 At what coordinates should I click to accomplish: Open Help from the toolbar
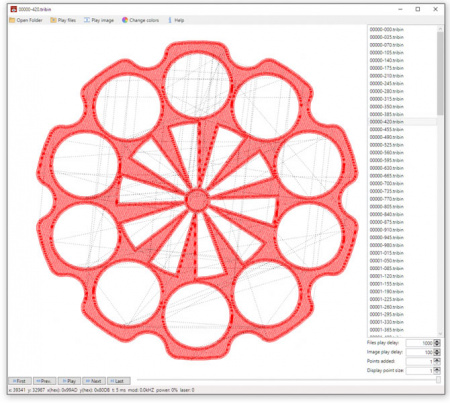(170, 20)
